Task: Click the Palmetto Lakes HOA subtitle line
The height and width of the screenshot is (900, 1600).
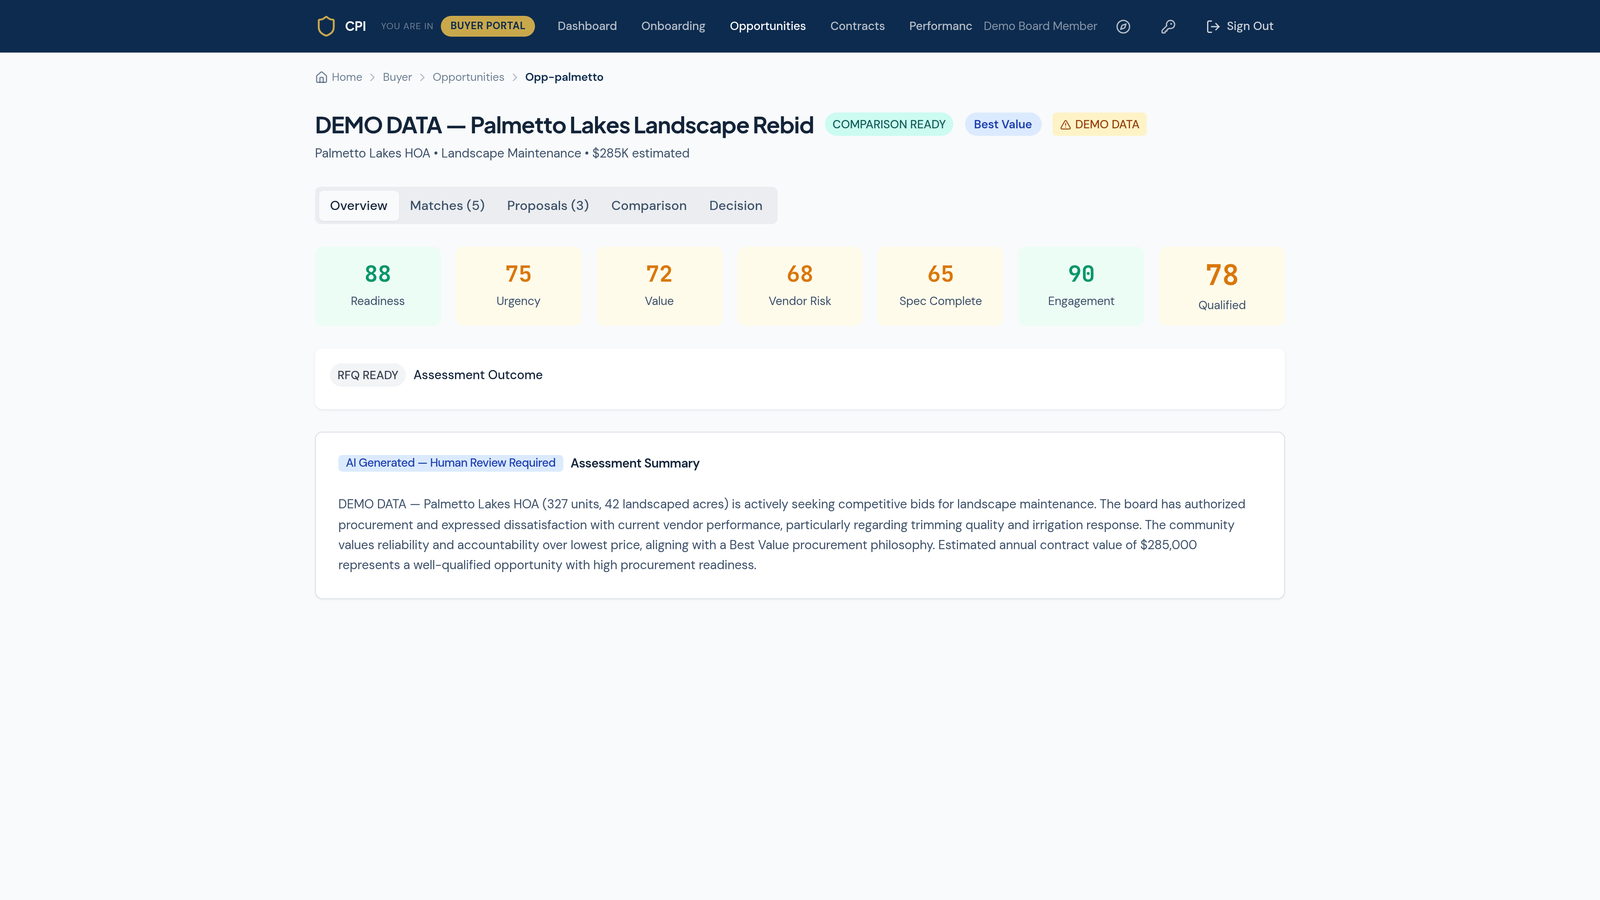Action: point(502,153)
